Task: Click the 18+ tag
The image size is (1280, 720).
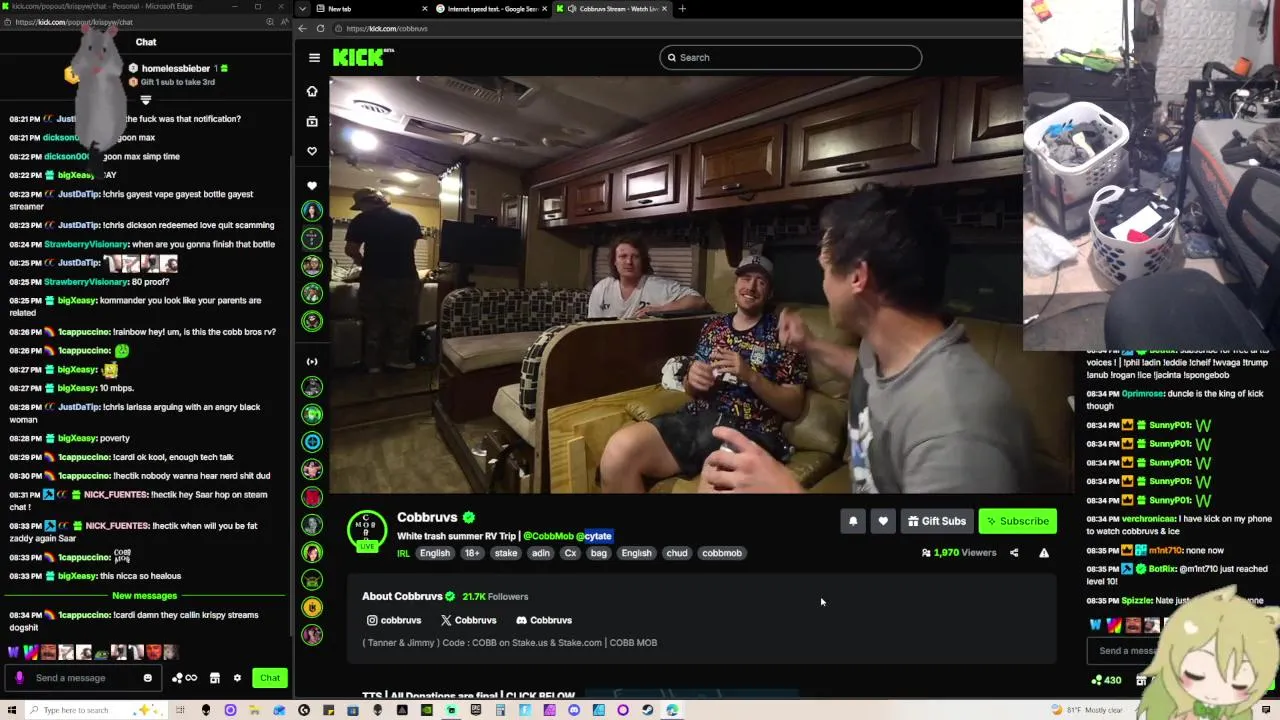Action: click(x=471, y=553)
